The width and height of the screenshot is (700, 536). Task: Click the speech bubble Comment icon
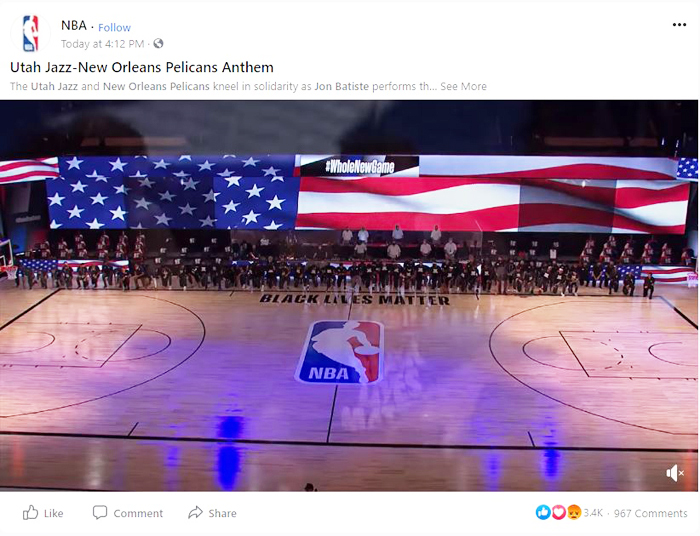tap(100, 512)
